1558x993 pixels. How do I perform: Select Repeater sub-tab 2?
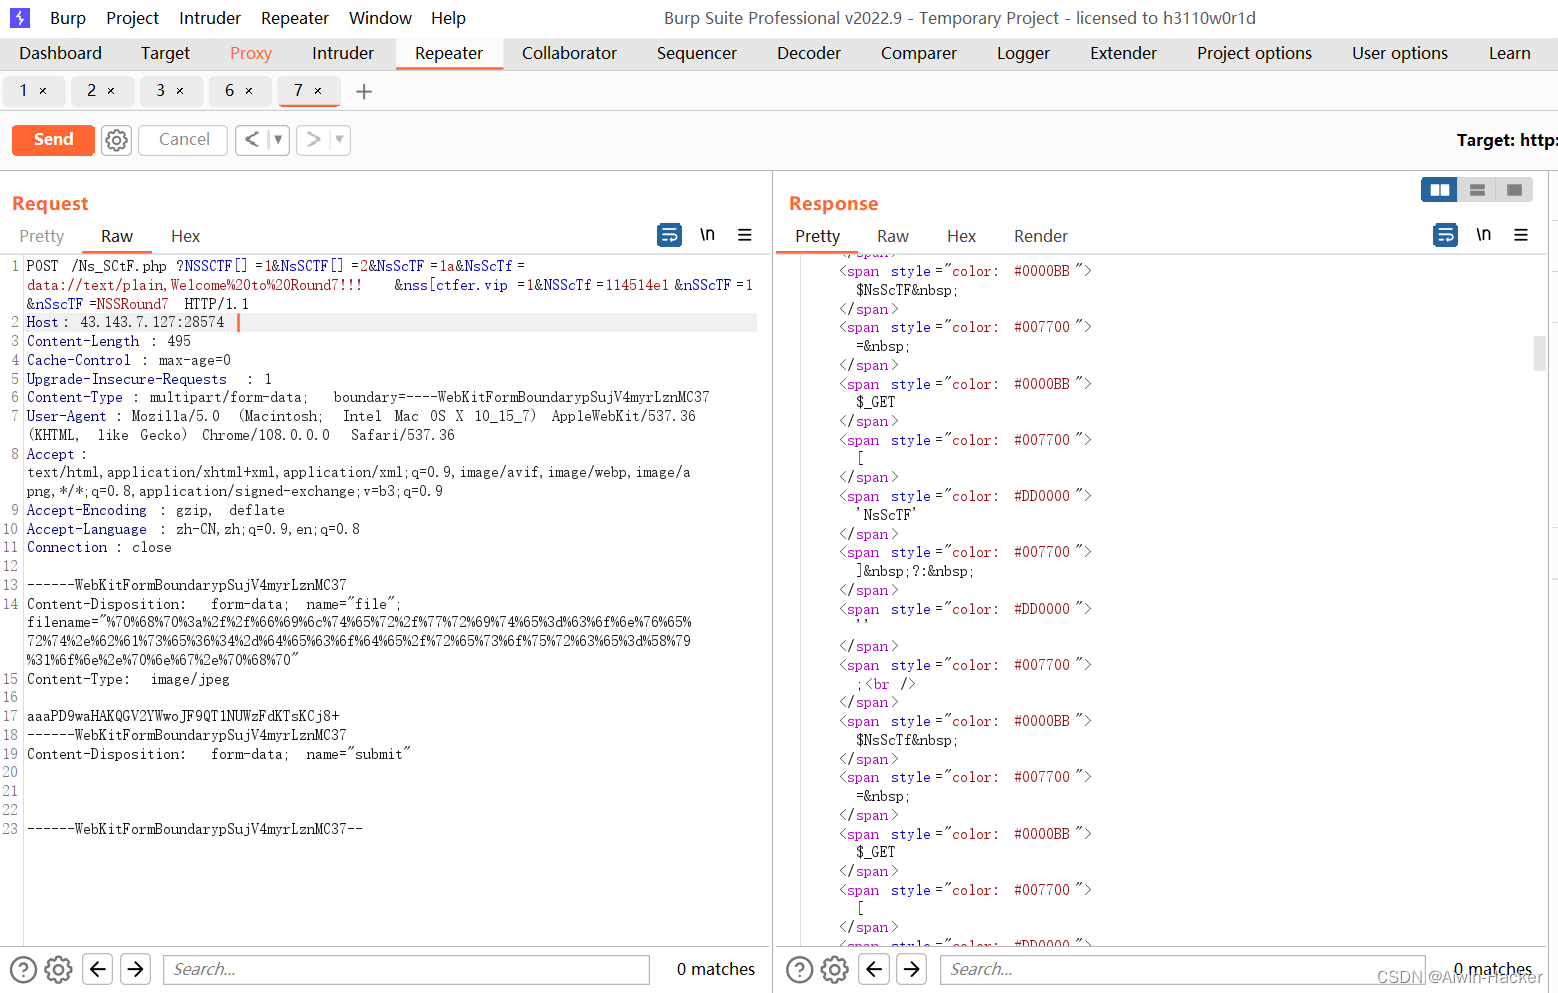point(92,91)
